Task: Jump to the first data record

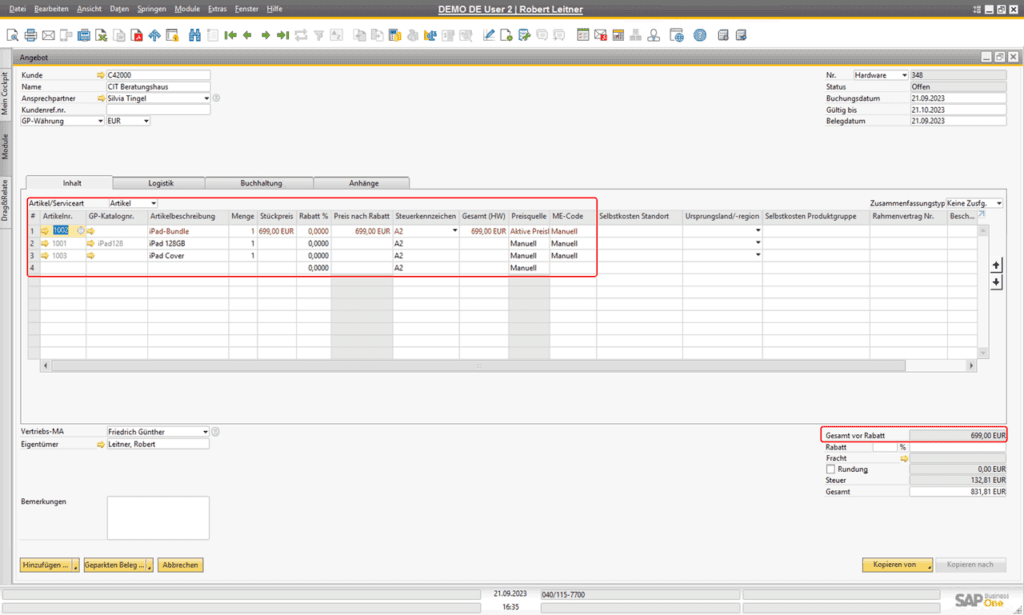Action: (230, 35)
